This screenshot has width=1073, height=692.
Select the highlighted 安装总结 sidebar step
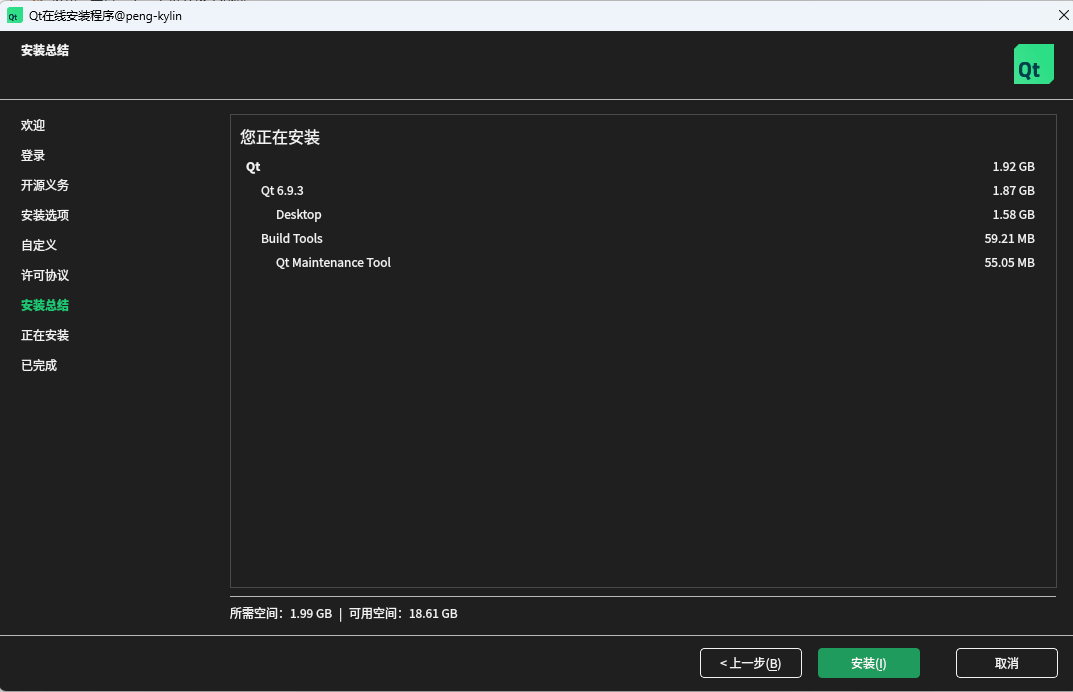click(44, 305)
